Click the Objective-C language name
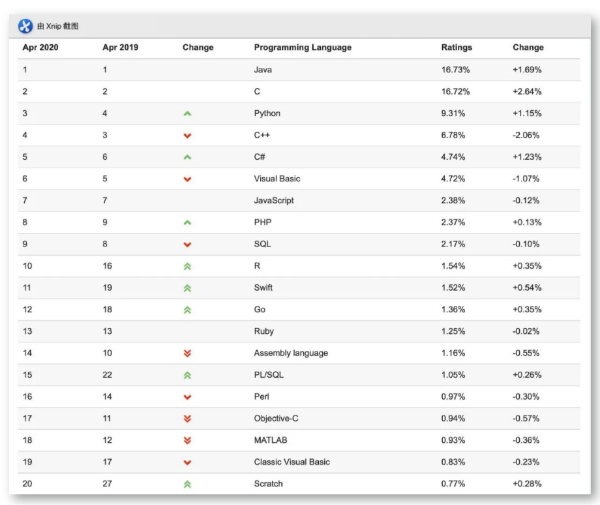Viewport: 600px width, 505px height. pos(280,418)
